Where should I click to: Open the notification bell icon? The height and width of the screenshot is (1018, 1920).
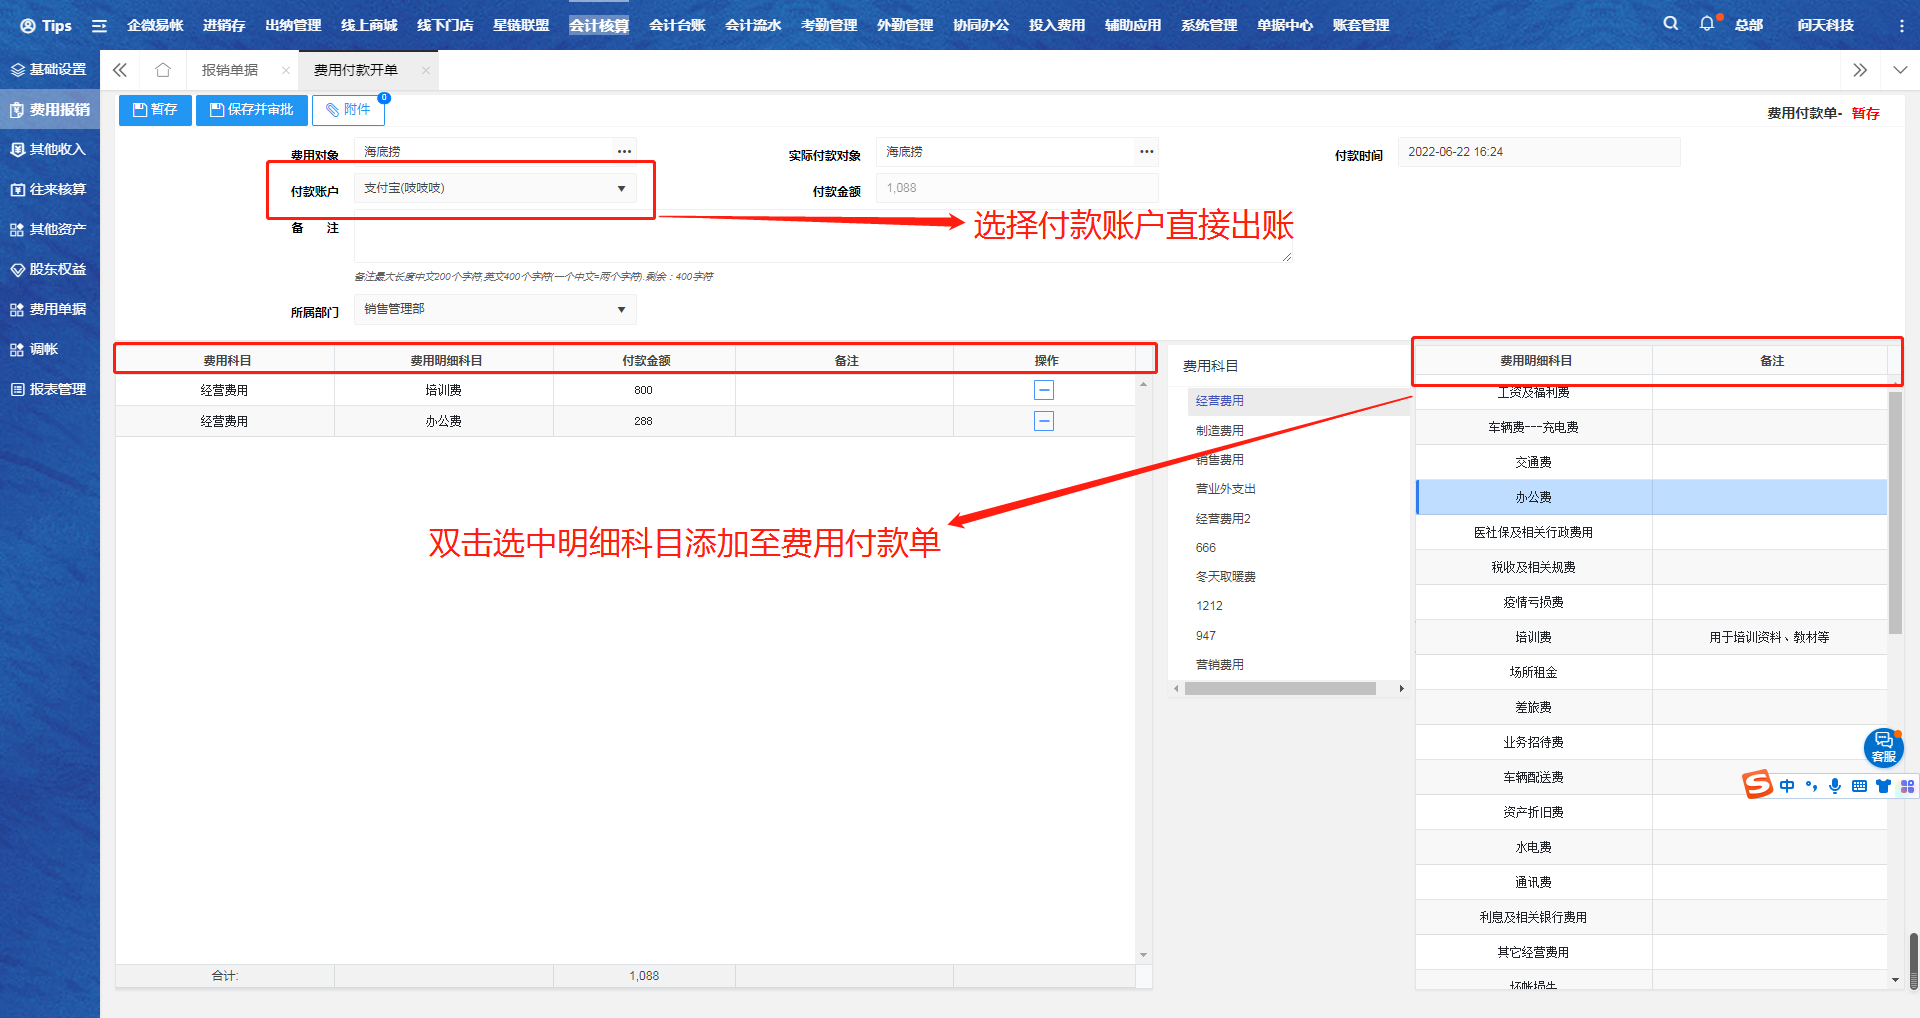1705,23
